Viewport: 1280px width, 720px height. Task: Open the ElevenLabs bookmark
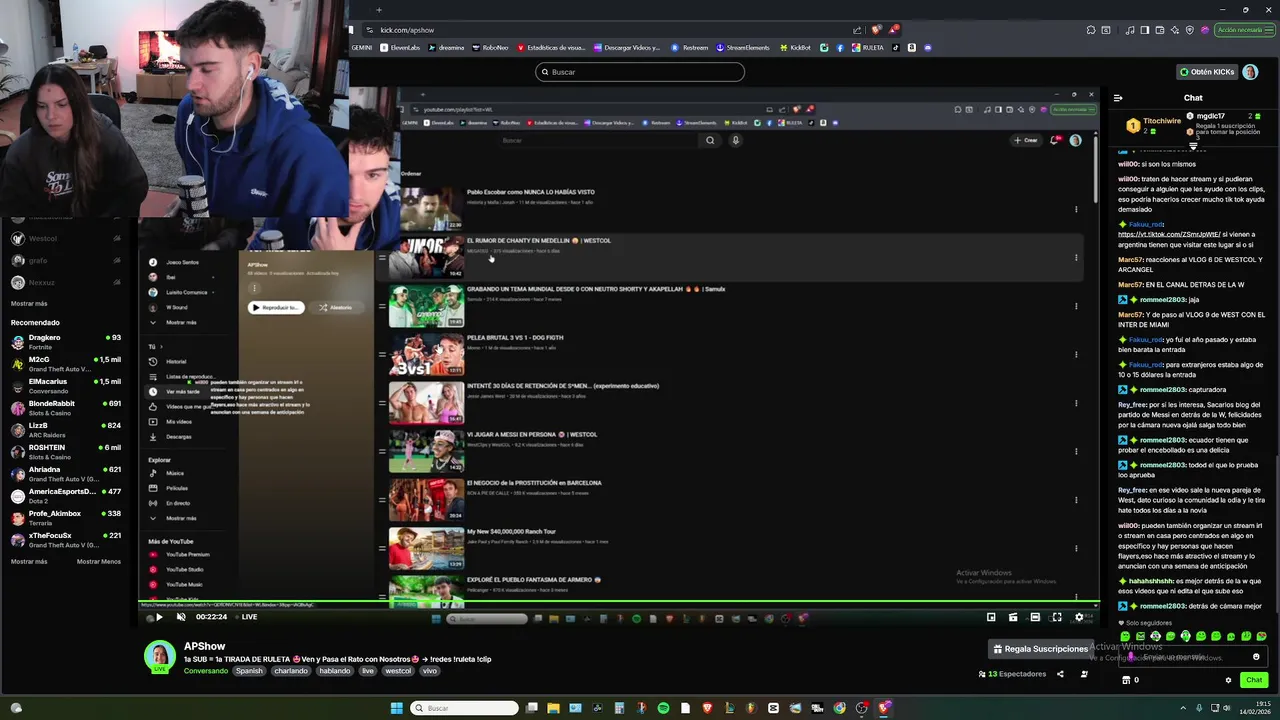(400, 47)
